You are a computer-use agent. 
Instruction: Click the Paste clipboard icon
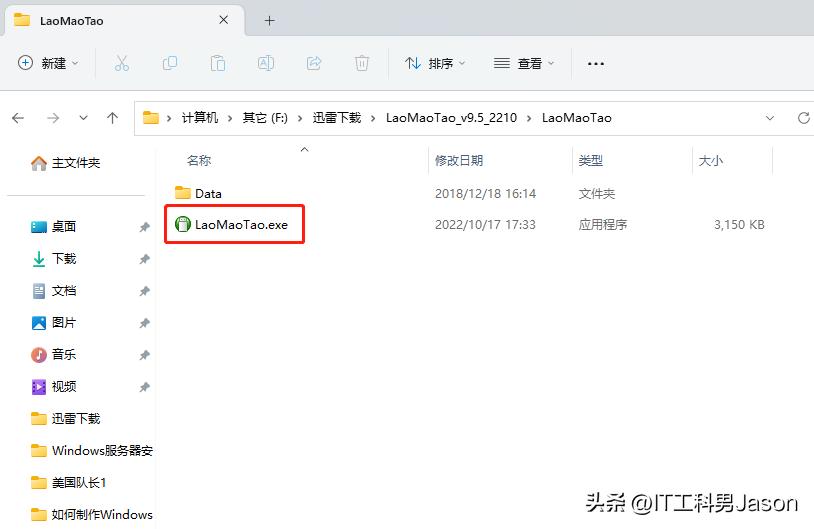point(218,63)
